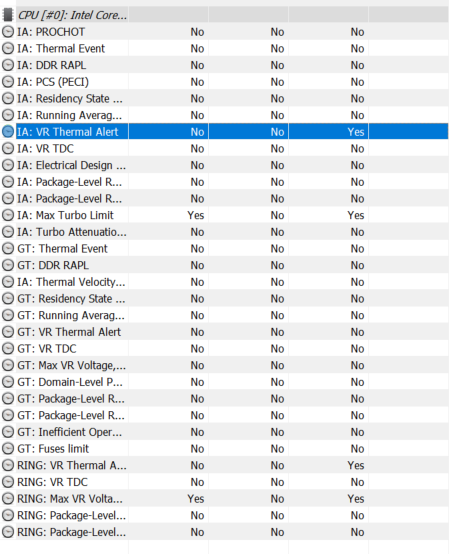Viewport: 449px width, 554px height.
Task: Select the 'IA: PCS (PECI)' row label
Action: click(x=53, y=82)
